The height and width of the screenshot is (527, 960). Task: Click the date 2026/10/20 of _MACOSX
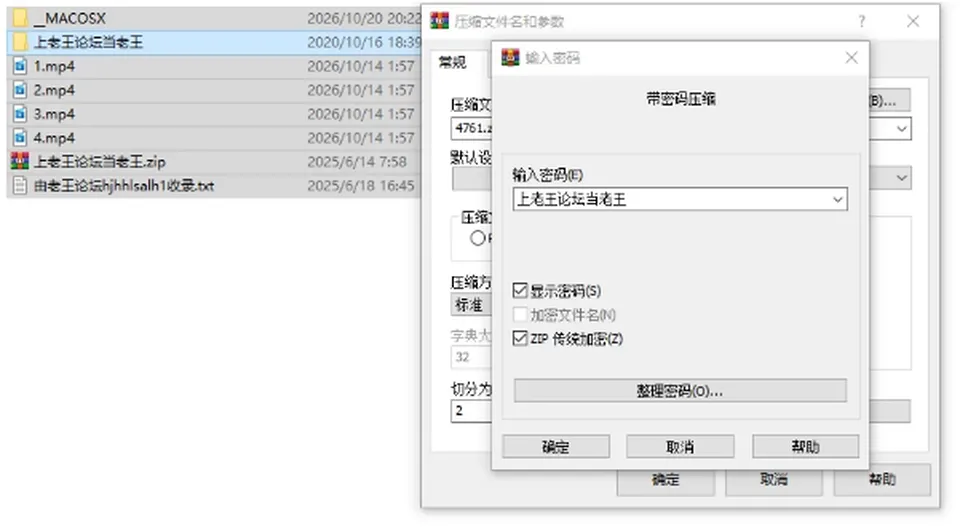pos(364,18)
